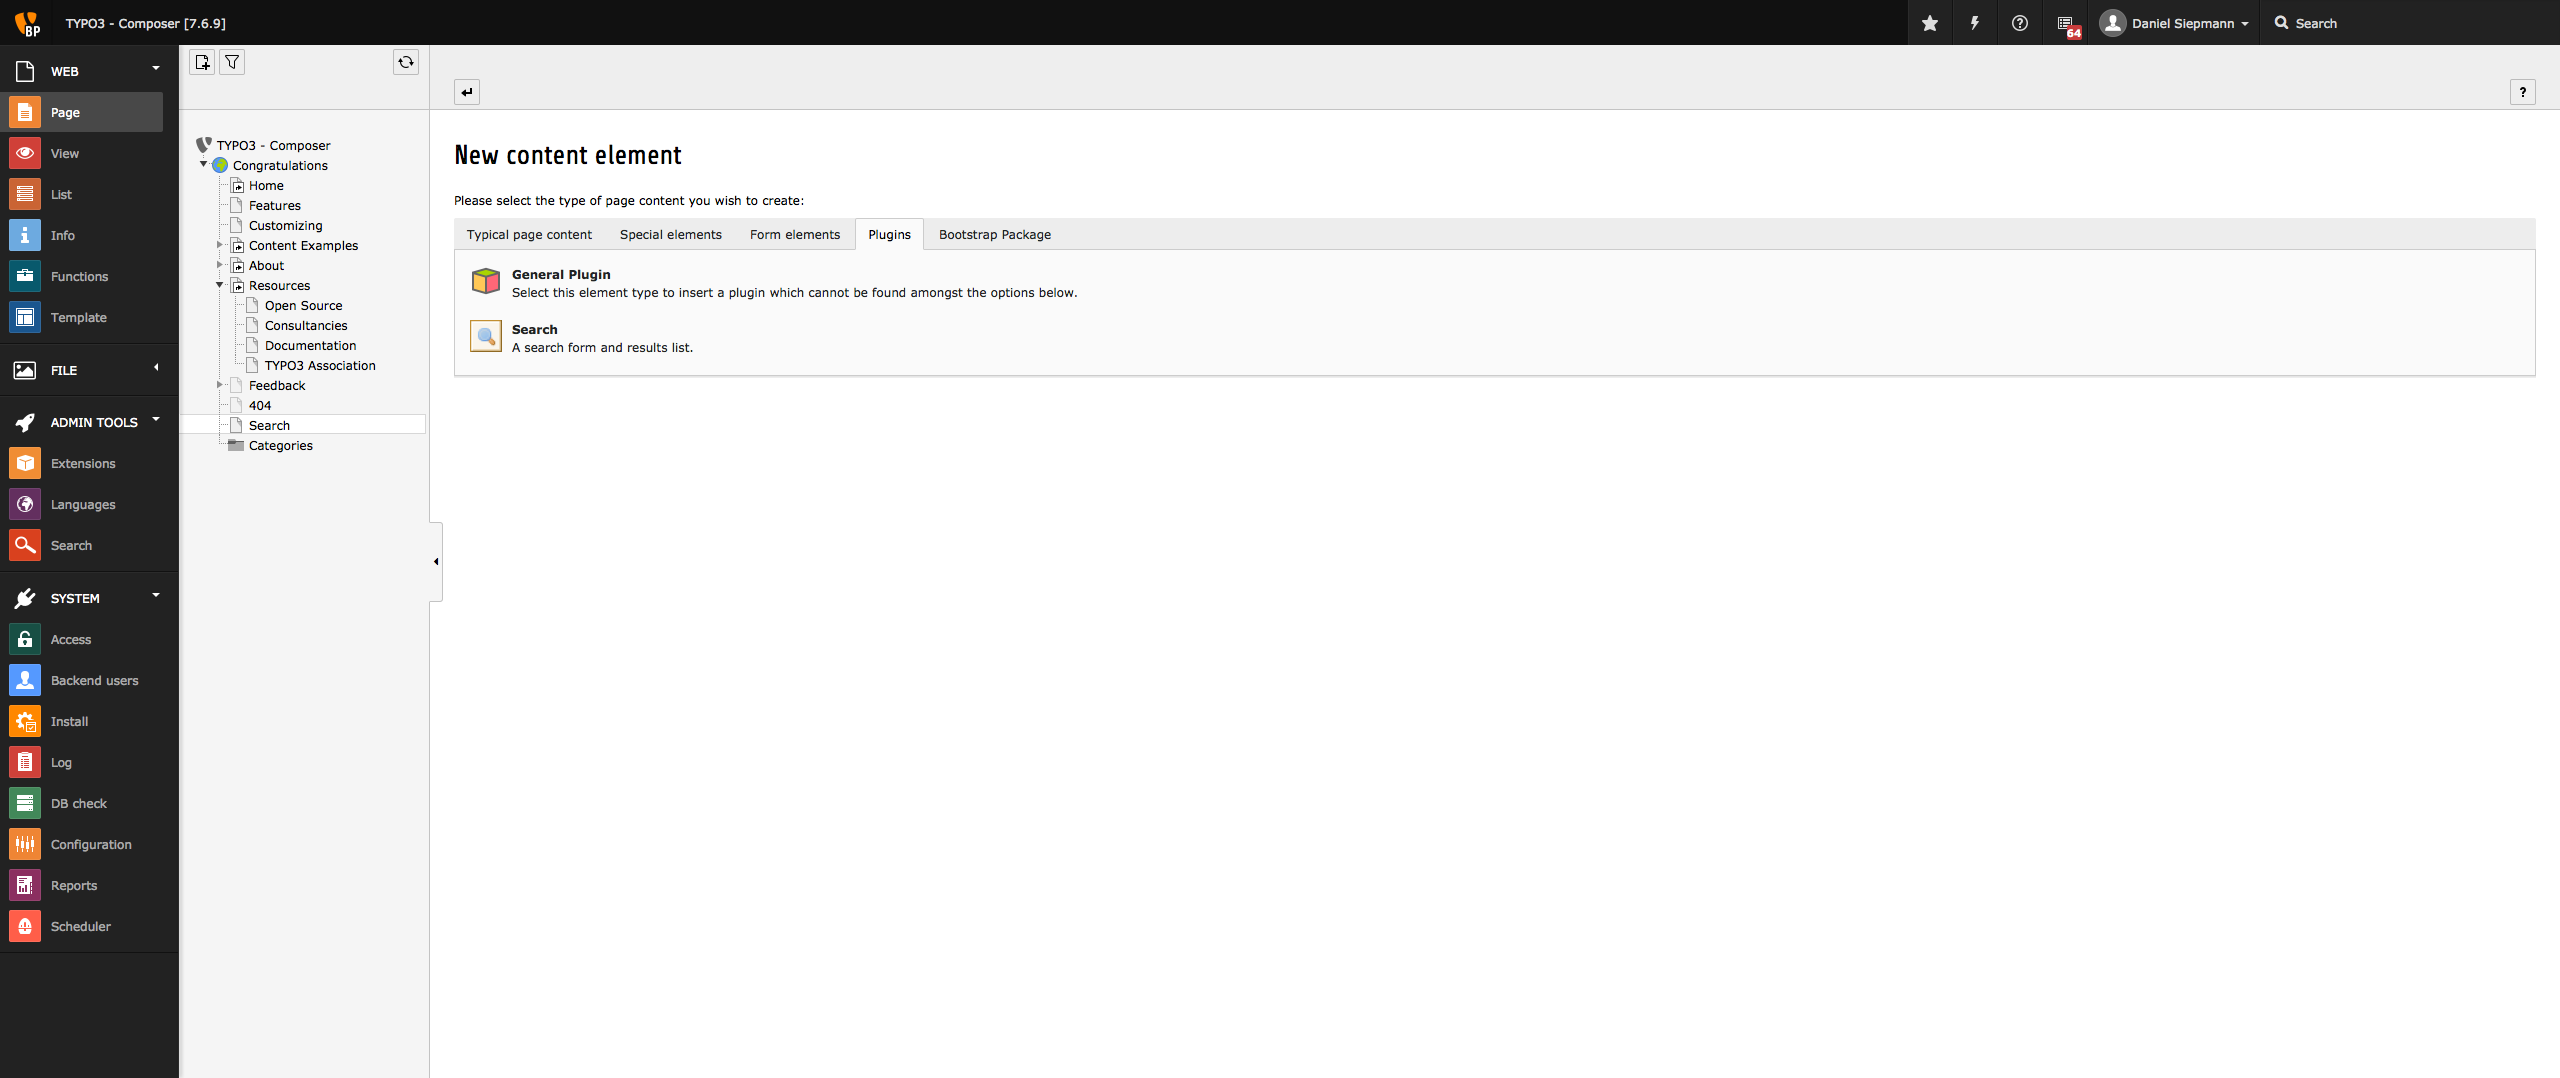The width and height of the screenshot is (2560, 1078).
Task: Refresh the page tree
Action: (x=406, y=62)
